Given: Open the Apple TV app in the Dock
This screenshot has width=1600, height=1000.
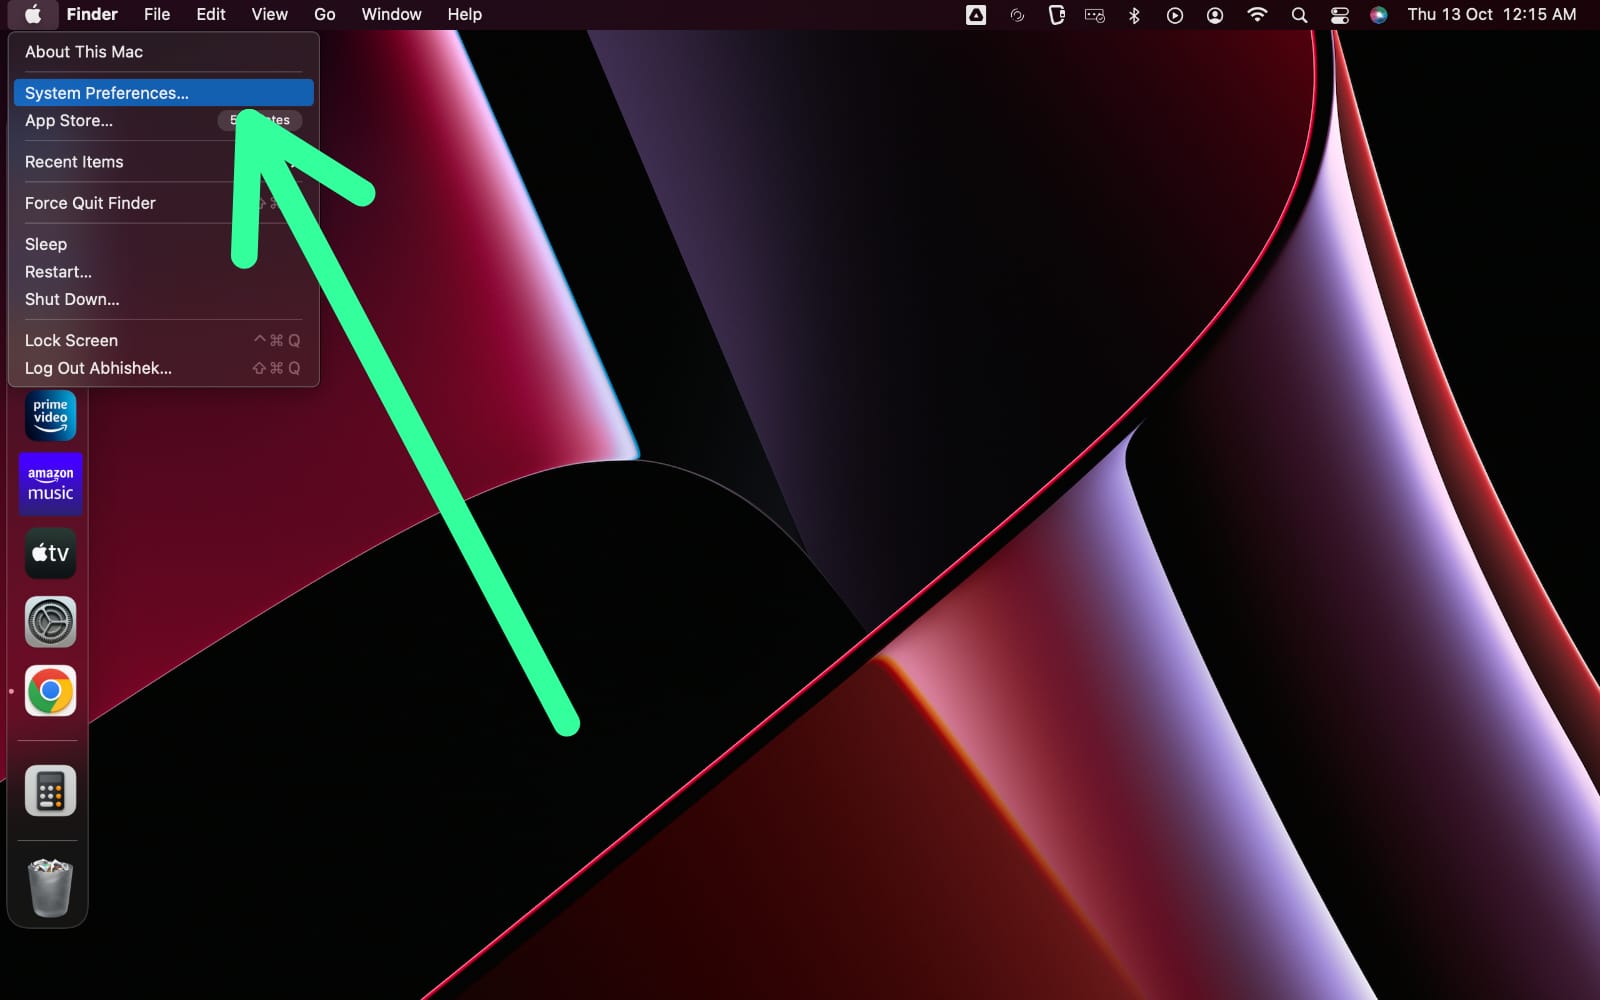Looking at the screenshot, I should coord(50,553).
